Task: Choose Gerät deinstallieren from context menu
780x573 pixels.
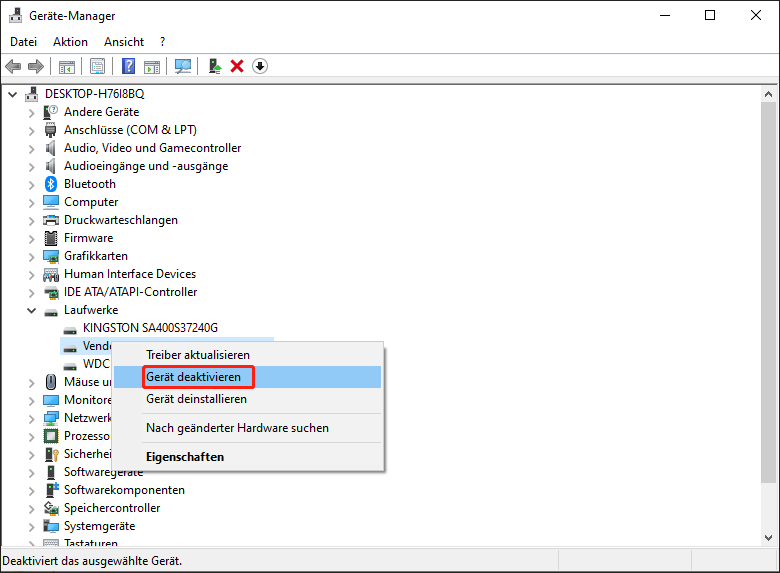Action: [247, 399]
